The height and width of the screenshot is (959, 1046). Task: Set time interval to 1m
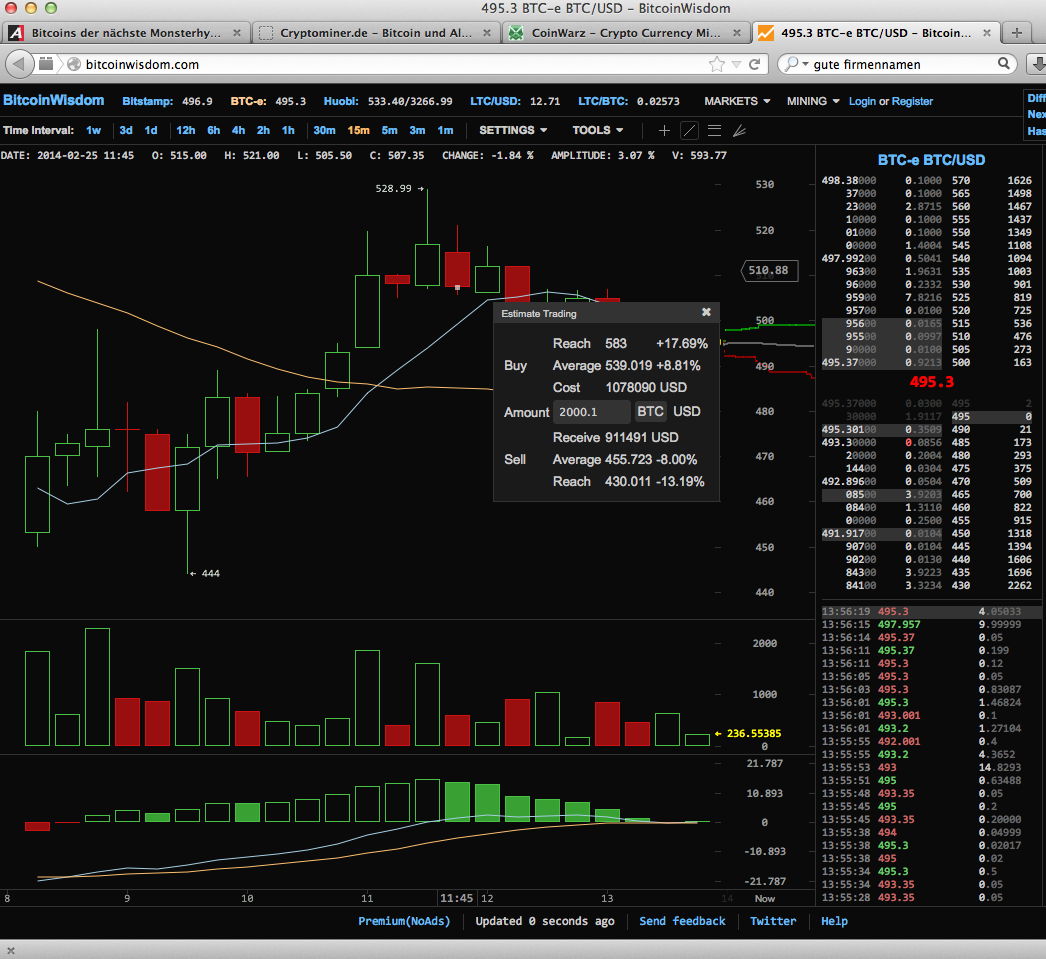446,130
